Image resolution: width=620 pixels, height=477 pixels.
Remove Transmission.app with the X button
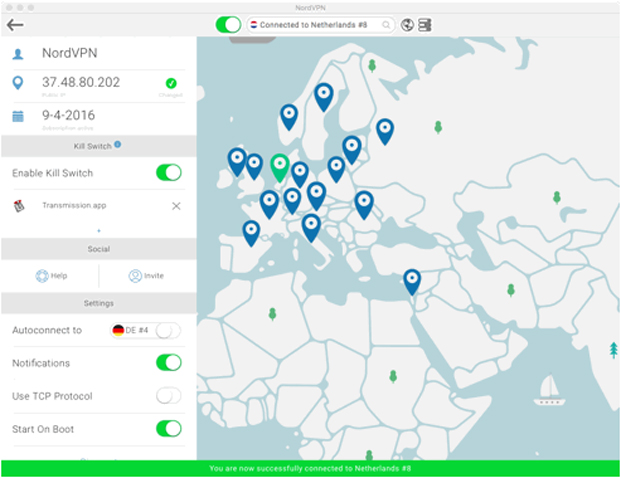(176, 206)
